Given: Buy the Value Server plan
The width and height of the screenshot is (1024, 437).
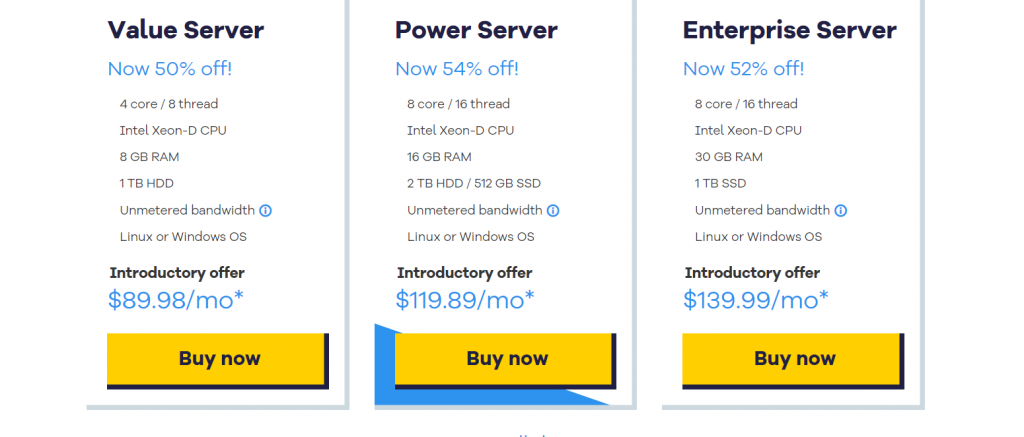Looking at the screenshot, I should tap(217, 361).
